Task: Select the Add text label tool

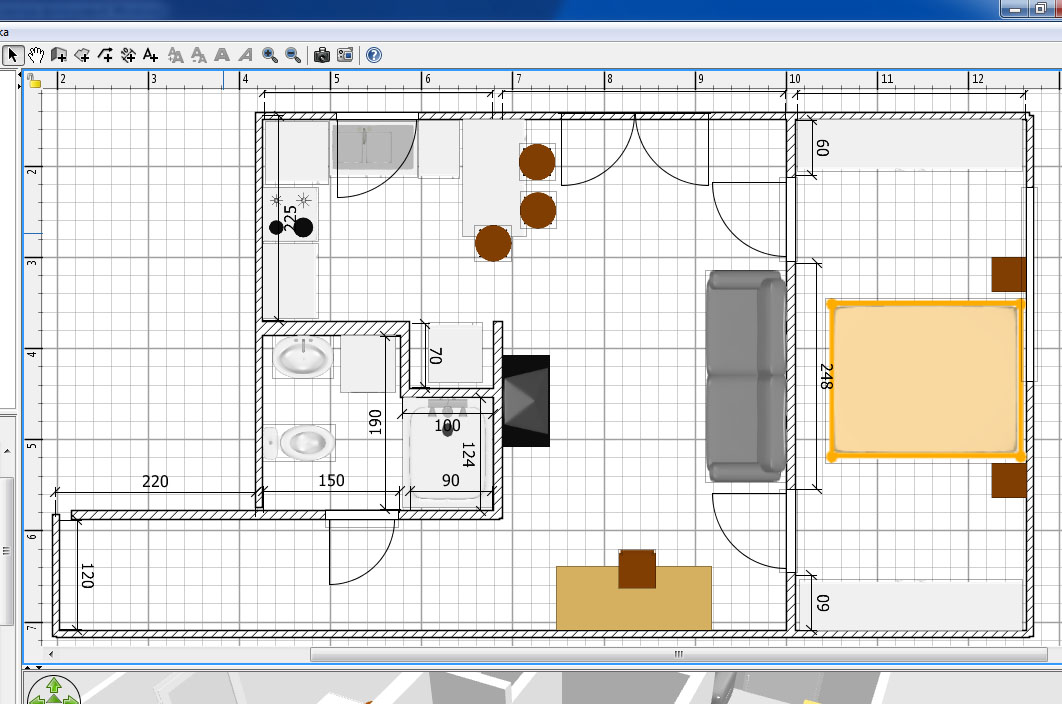Action: pos(151,55)
